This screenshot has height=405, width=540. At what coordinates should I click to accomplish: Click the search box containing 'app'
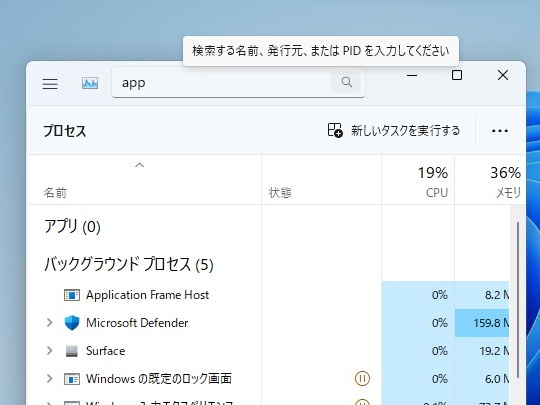coord(238,83)
